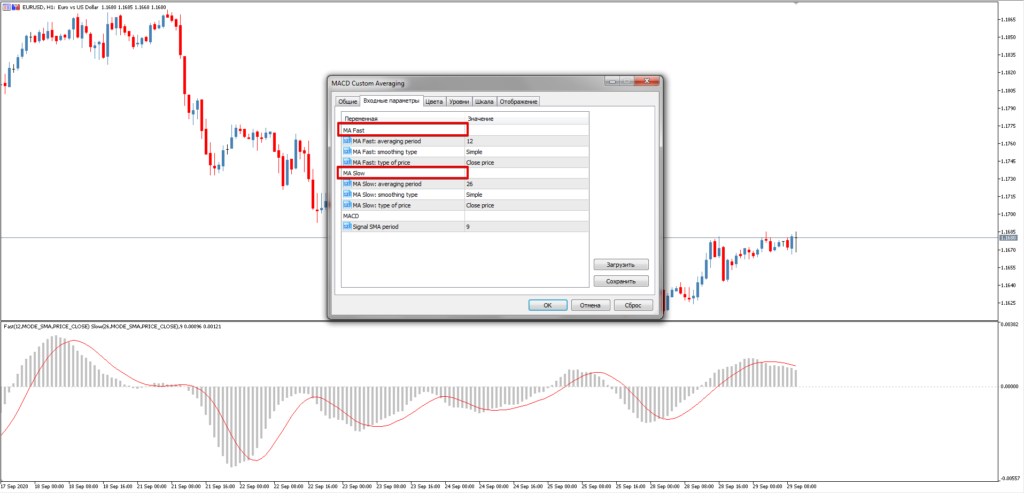Viewport: 1024px width, 493px height.
Task: Click the MA Slow averaging period parameter icon
Action: pos(347,184)
